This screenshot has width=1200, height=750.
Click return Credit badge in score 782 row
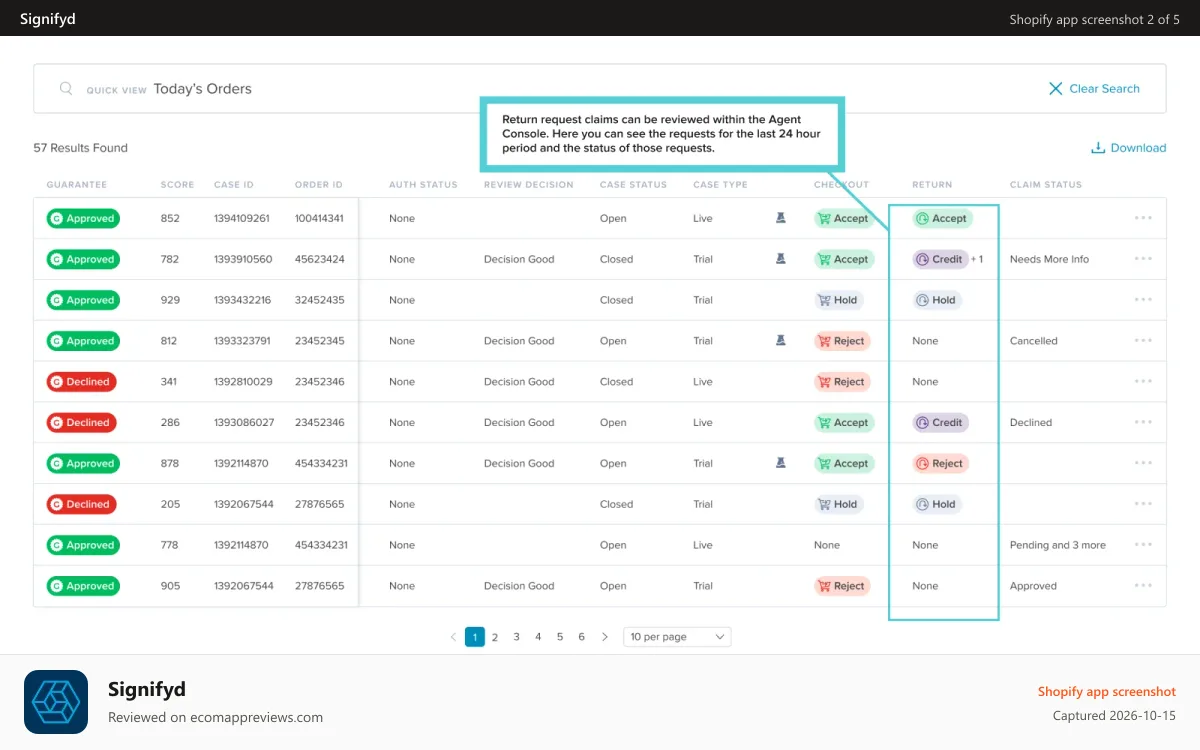[940, 259]
